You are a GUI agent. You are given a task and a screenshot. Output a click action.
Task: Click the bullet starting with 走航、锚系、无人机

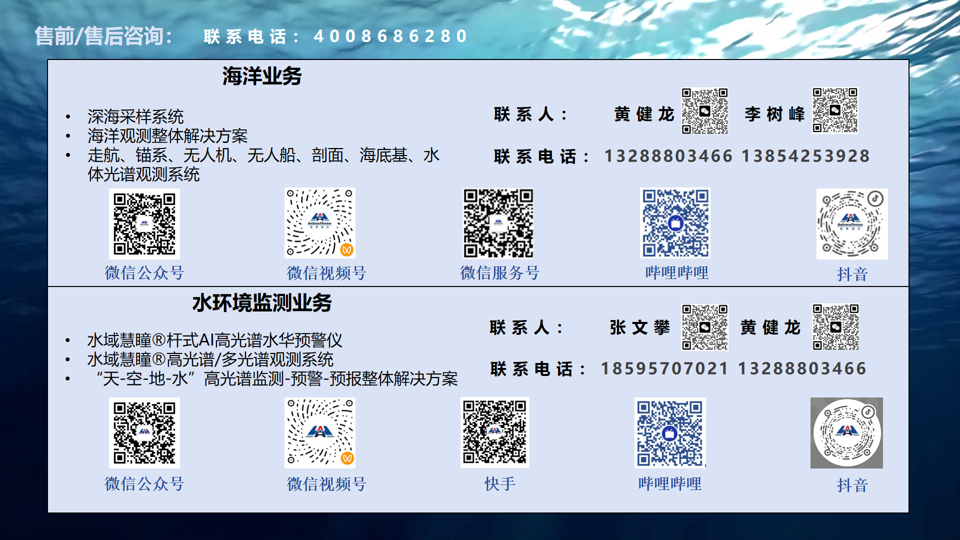[263, 165]
